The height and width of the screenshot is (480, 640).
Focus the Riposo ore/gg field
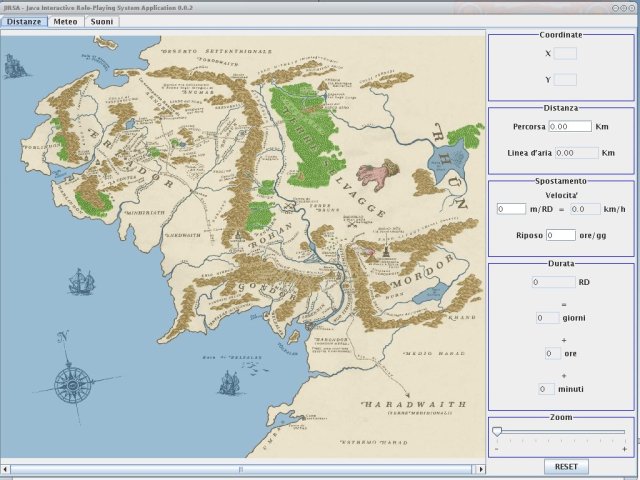click(x=561, y=235)
